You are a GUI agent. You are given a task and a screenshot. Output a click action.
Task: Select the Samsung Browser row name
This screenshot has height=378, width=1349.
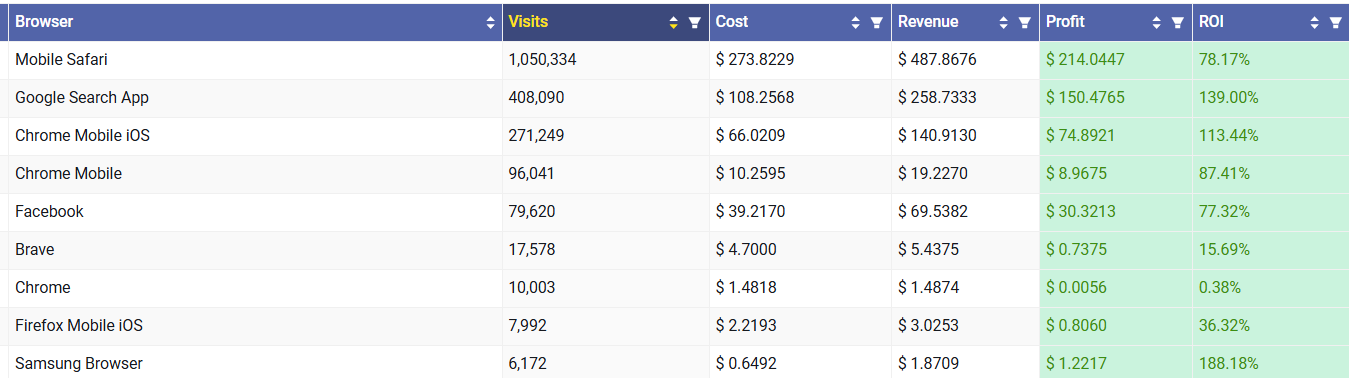click(x=79, y=364)
